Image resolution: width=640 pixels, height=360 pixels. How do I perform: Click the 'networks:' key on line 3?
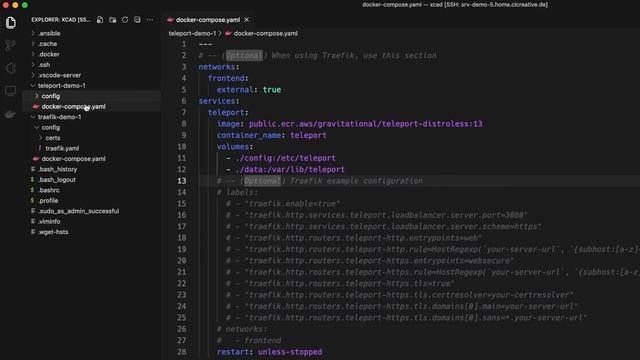tap(219, 67)
